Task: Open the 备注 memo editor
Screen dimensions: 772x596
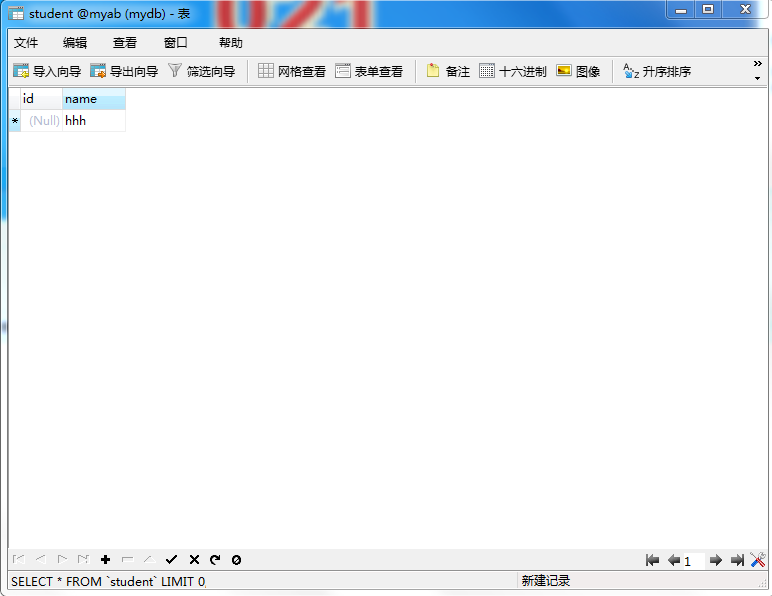Action: [448, 71]
